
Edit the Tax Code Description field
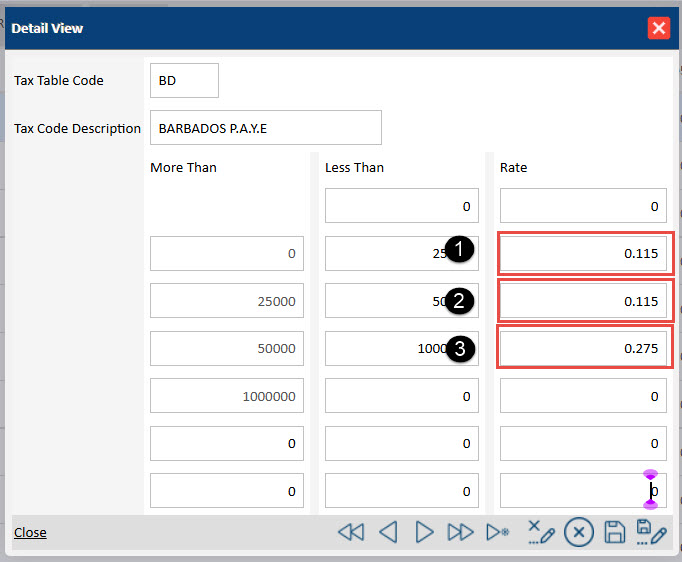[265, 128]
